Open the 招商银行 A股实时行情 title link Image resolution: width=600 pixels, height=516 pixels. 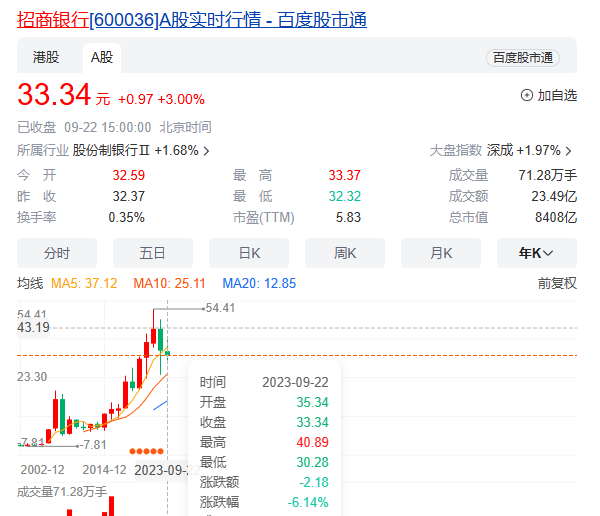tap(192, 20)
